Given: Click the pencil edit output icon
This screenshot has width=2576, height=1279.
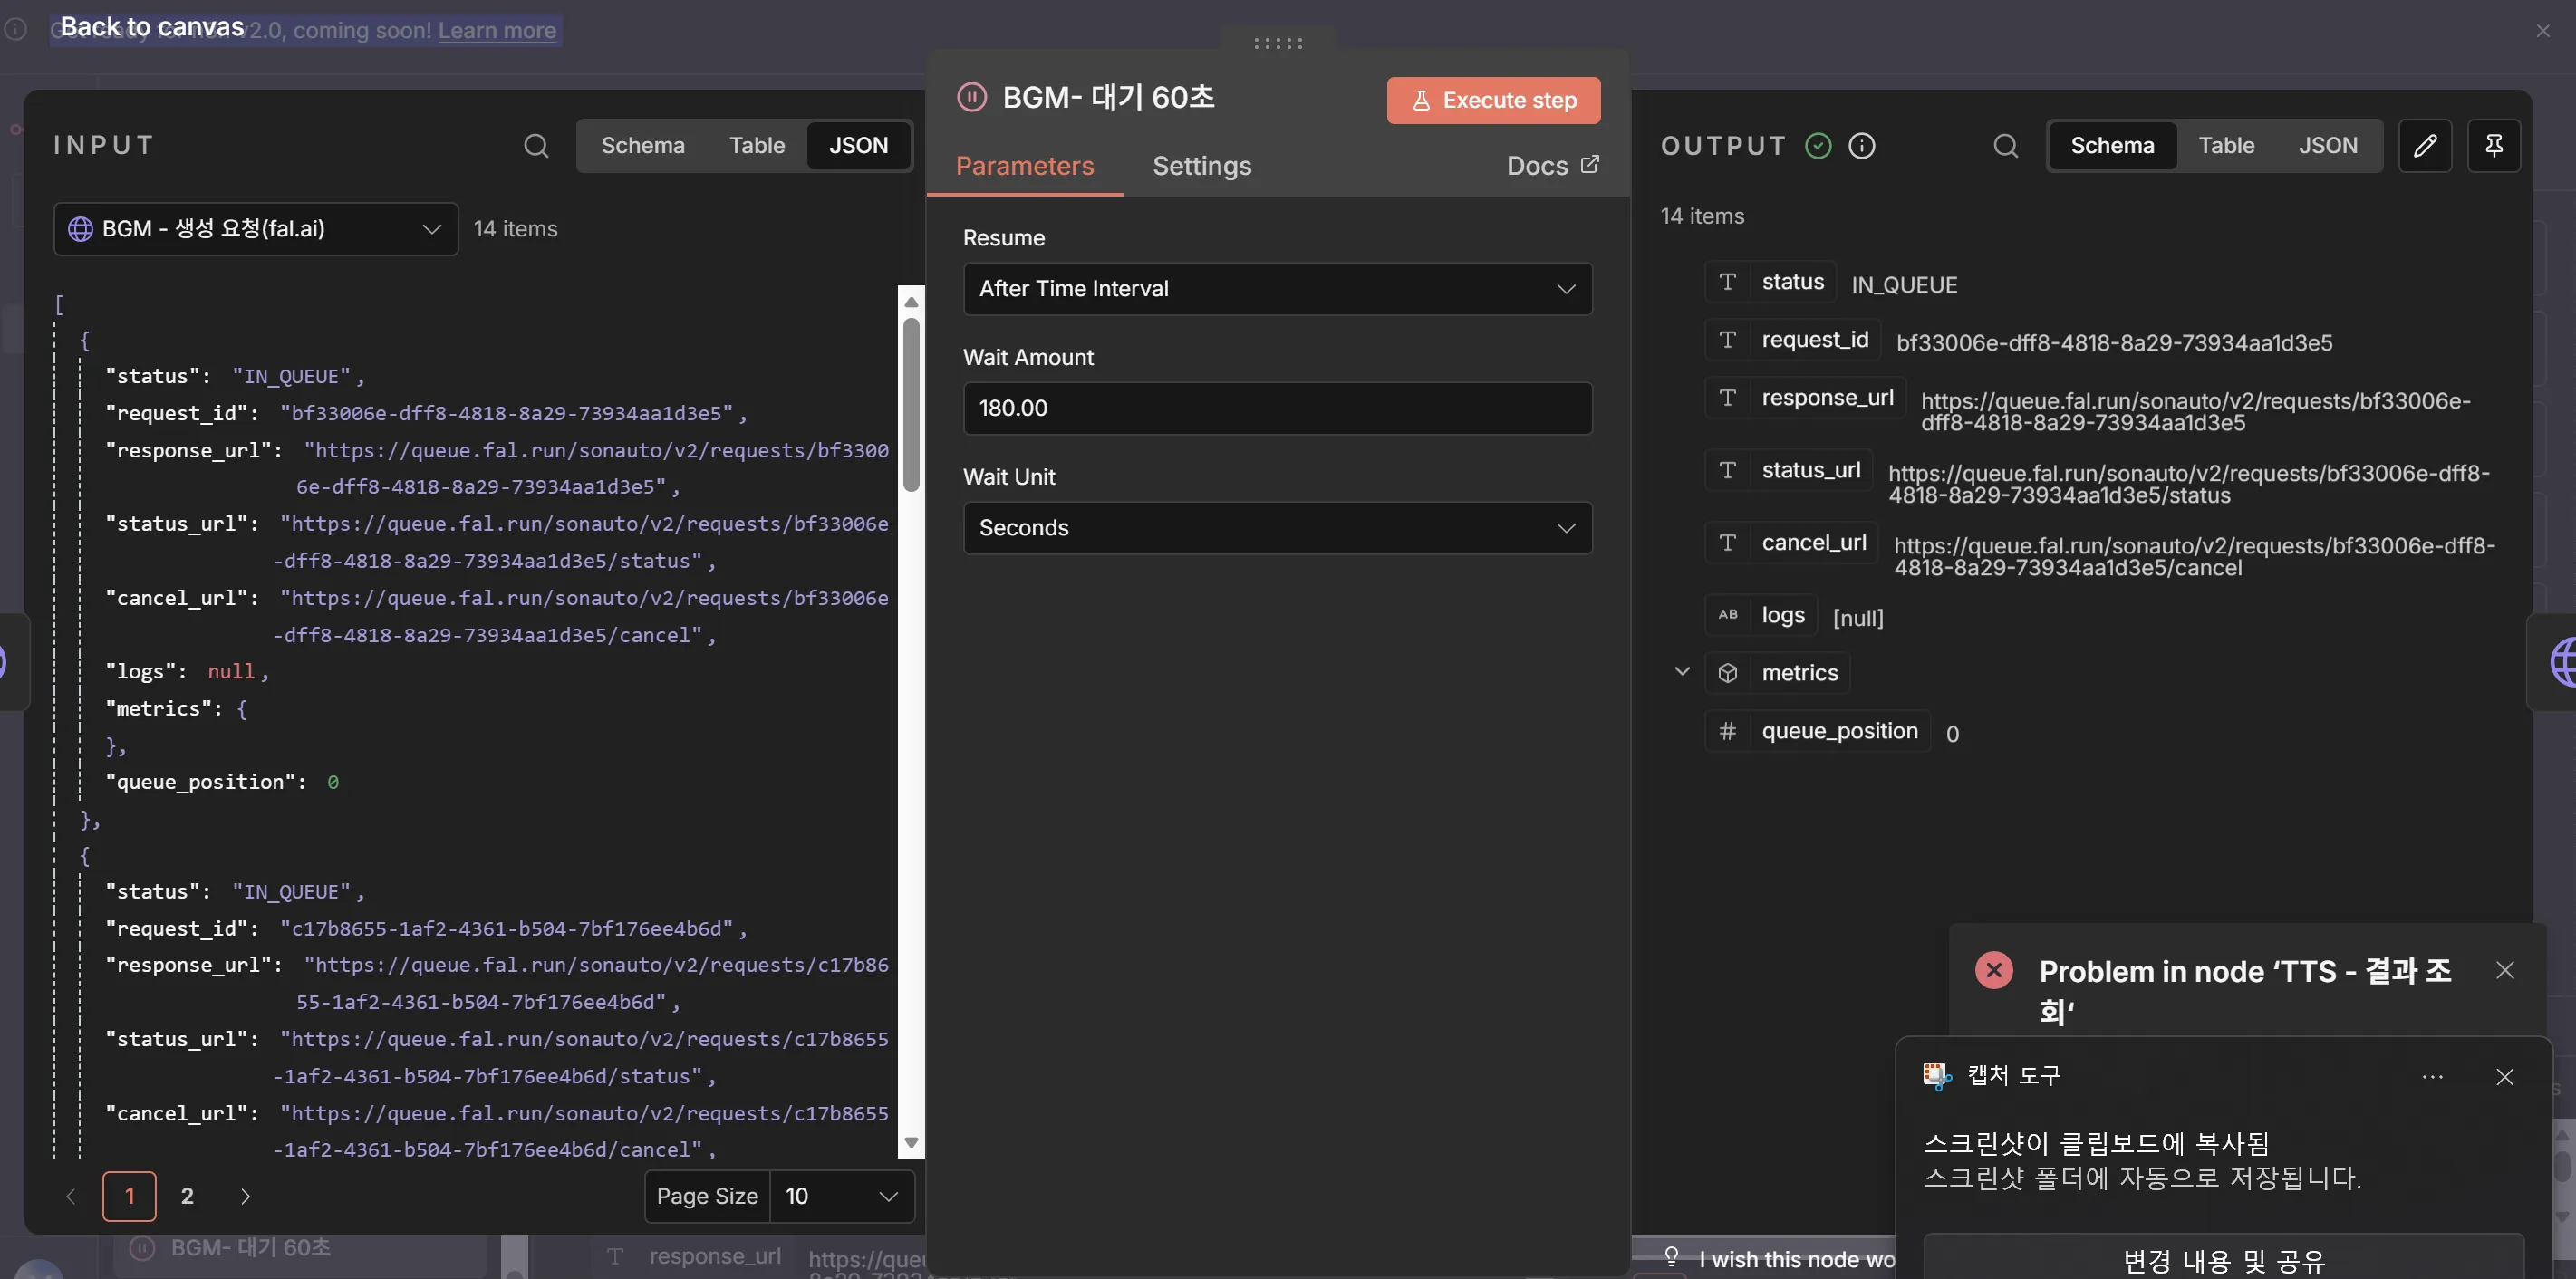Looking at the screenshot, I should (x=2425, y=146).
